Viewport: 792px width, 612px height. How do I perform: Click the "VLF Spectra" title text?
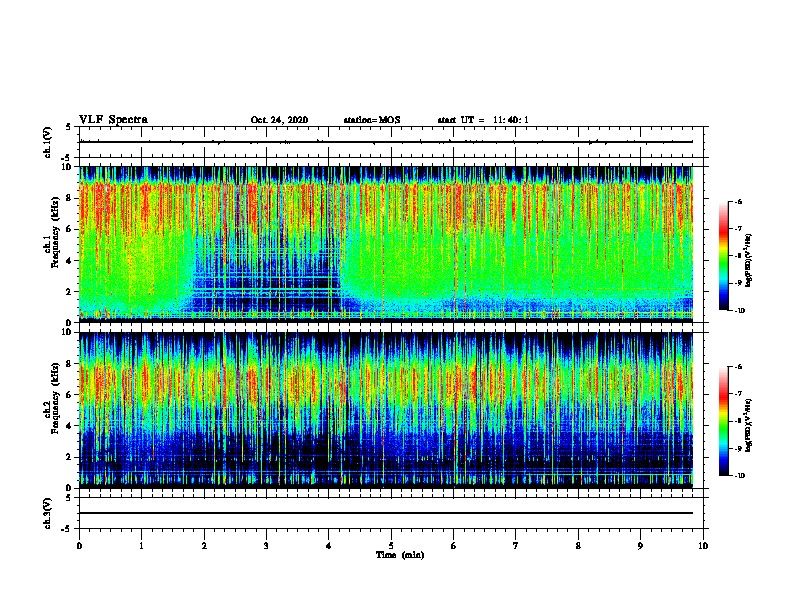[113, 120]
